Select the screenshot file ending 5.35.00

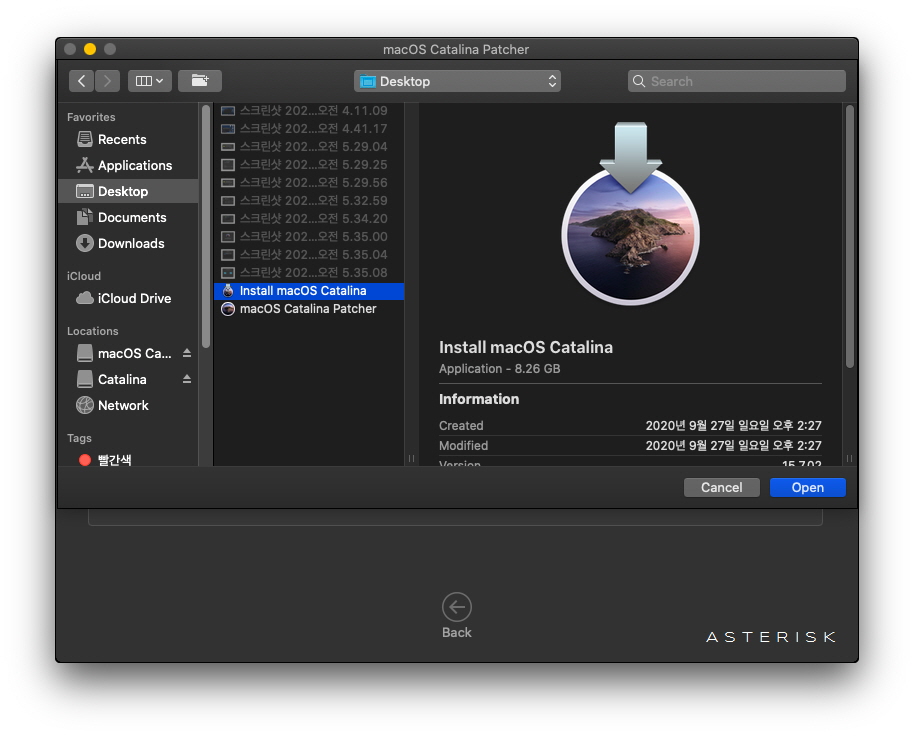(x=309, y=237)
